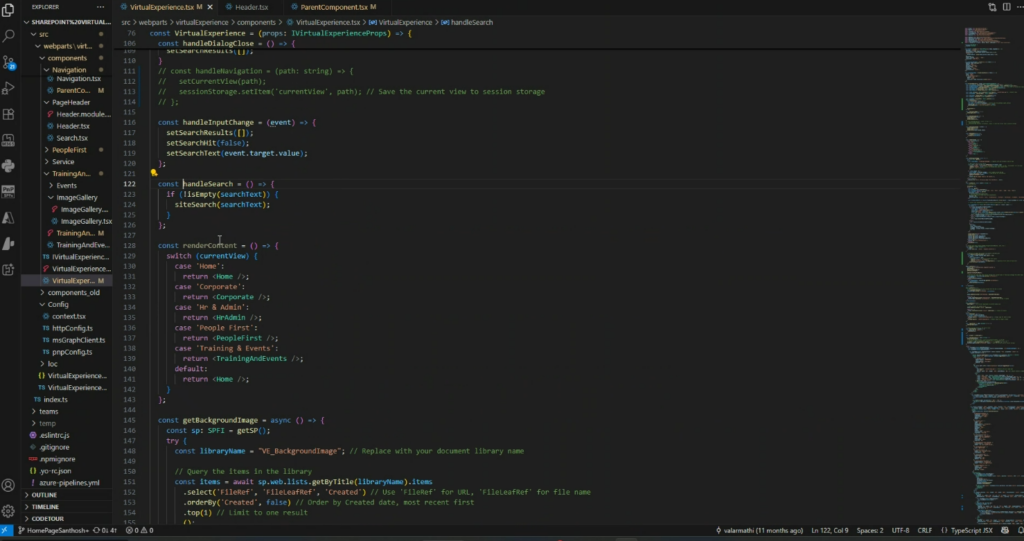Collapse the SHAREPOINT%20VIRTUAL root folder
Screen dimensions: 1024x541
[x=67, y=22]
